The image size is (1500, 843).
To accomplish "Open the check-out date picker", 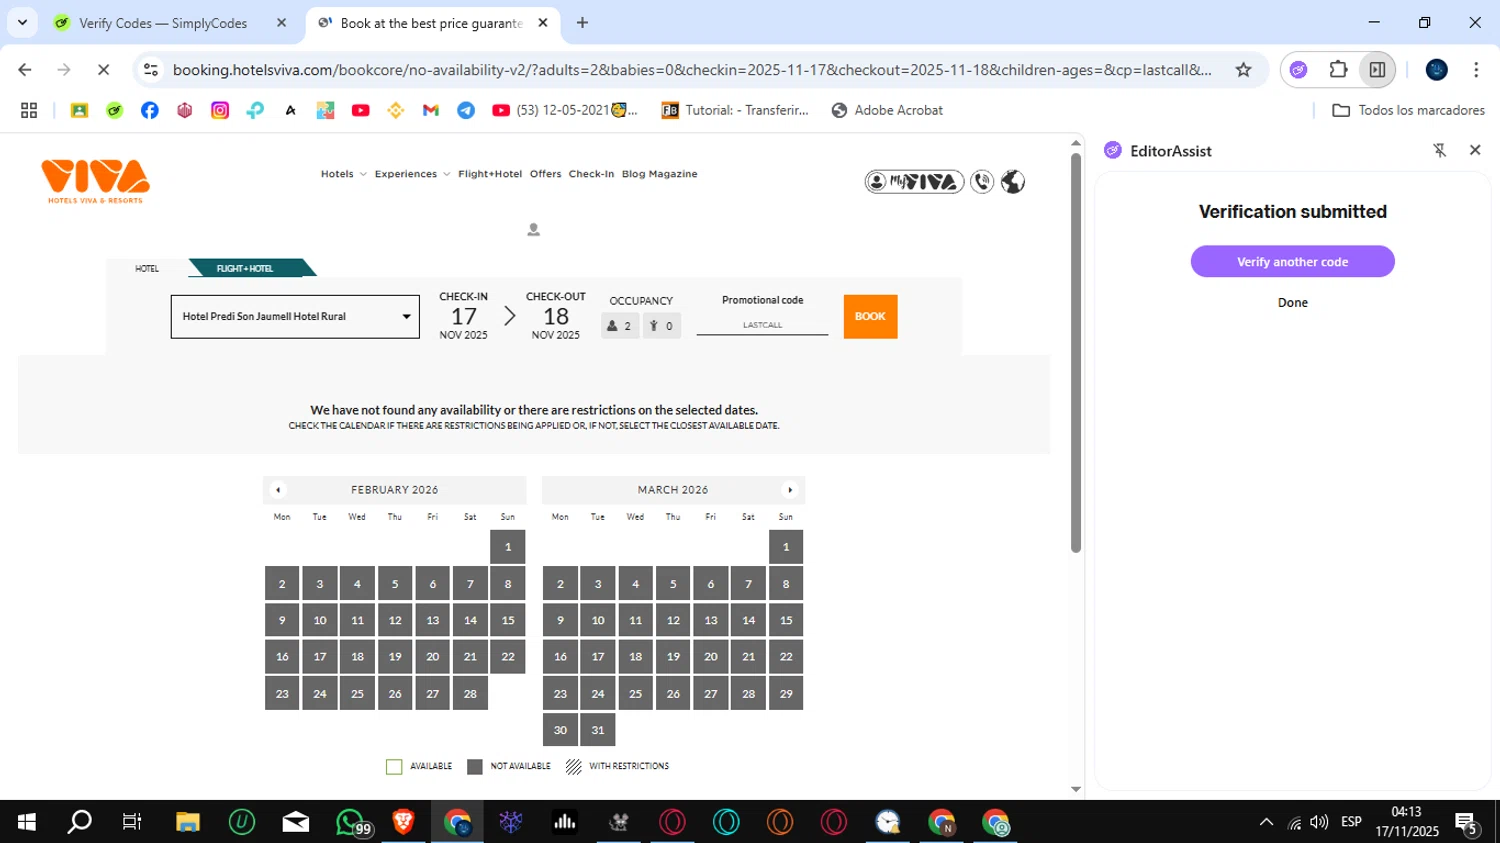I will [556, 316].
